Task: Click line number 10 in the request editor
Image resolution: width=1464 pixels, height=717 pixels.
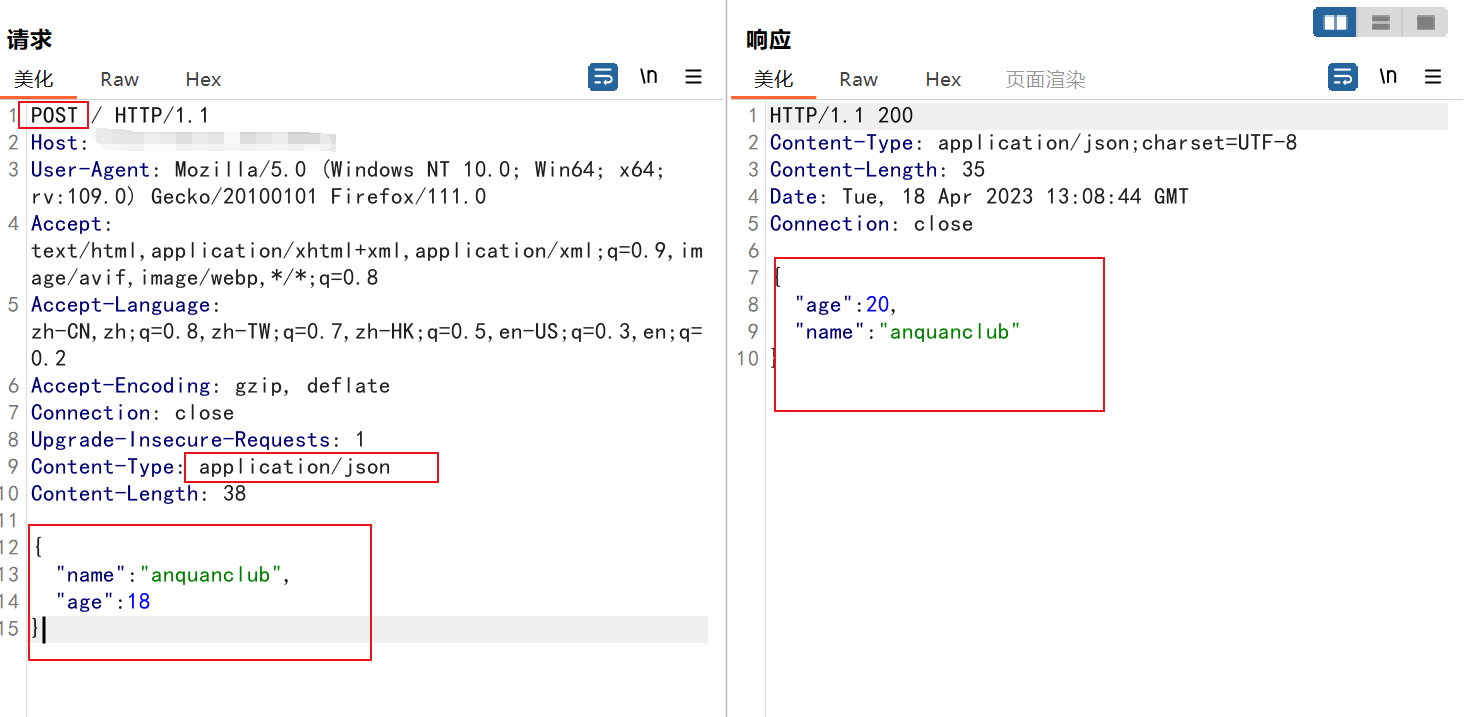Action: [12, 493]
